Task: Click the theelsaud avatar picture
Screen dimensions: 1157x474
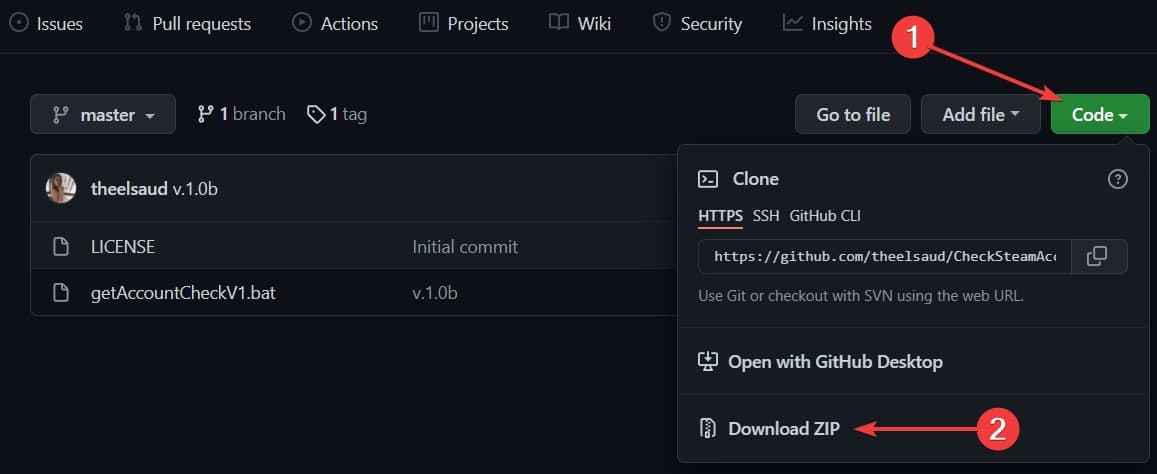Action: pos(61,188)
